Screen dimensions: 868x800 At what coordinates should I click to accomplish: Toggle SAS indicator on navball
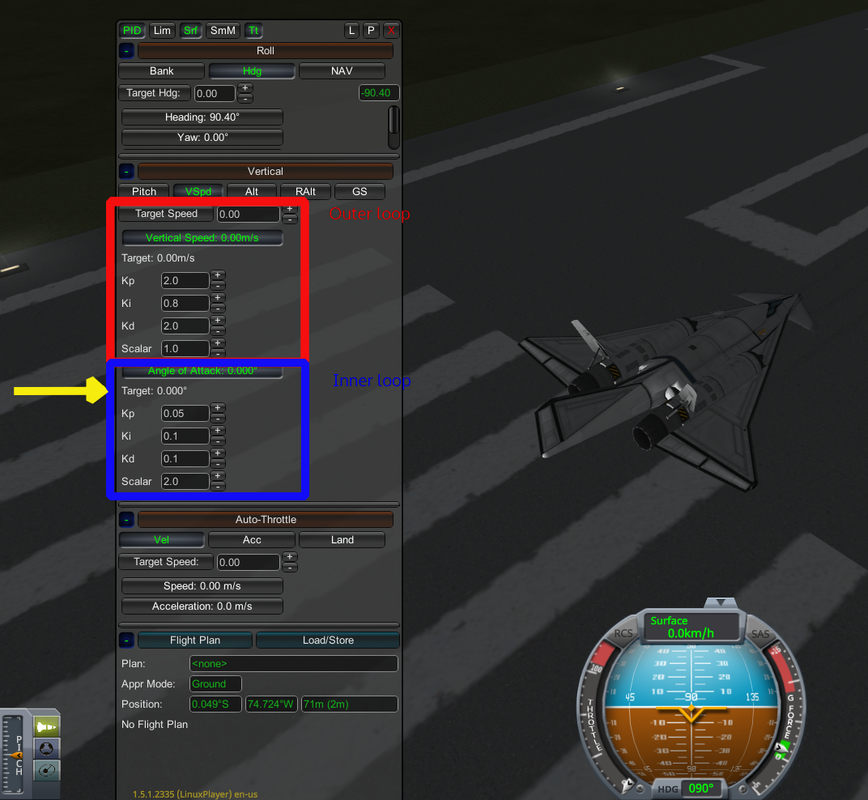760,634
